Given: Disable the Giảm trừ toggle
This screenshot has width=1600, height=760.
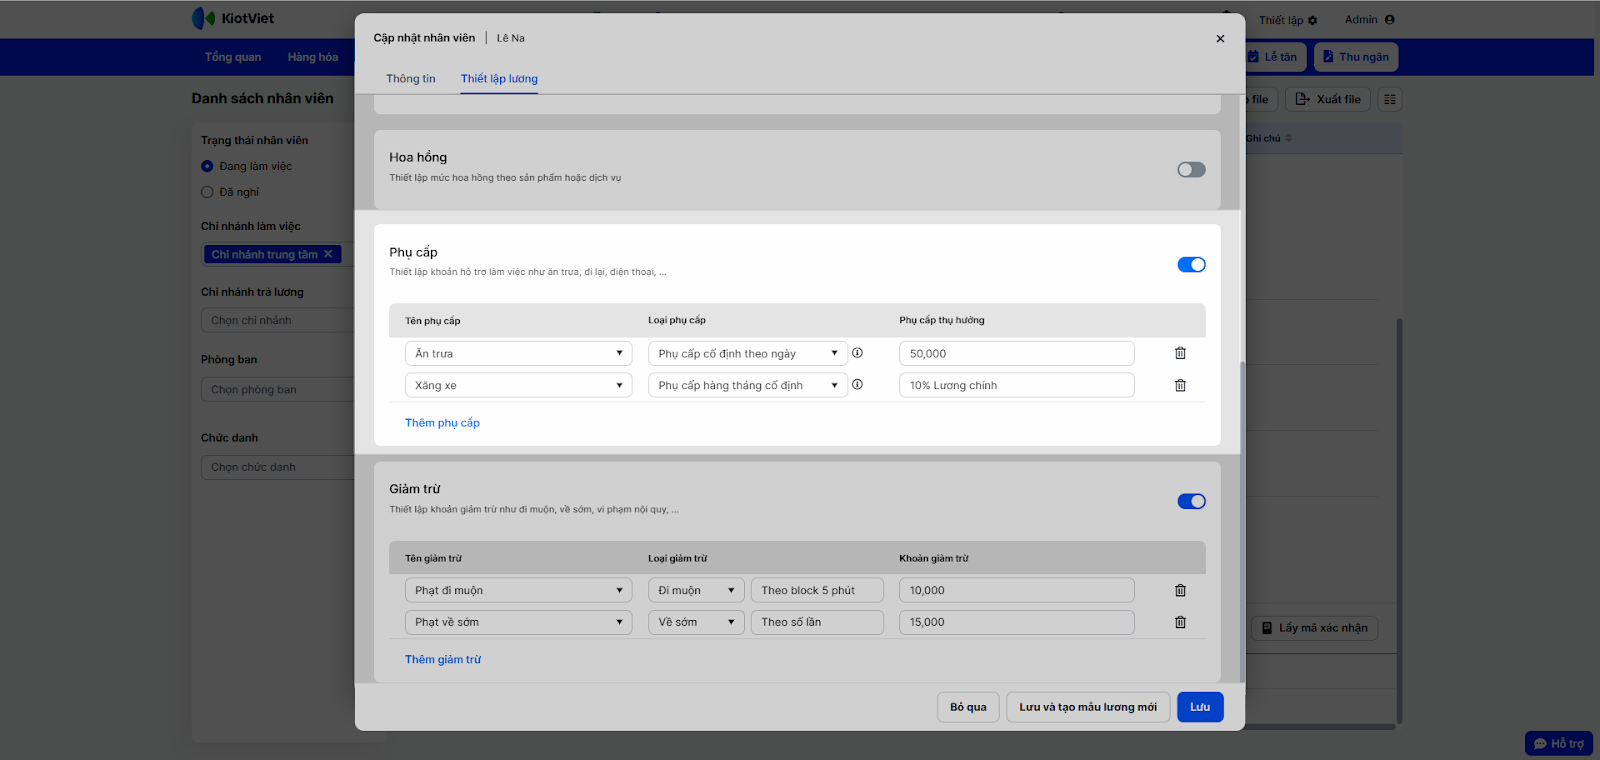Looking at the screenshot, I should click(x=1191, y=502).
